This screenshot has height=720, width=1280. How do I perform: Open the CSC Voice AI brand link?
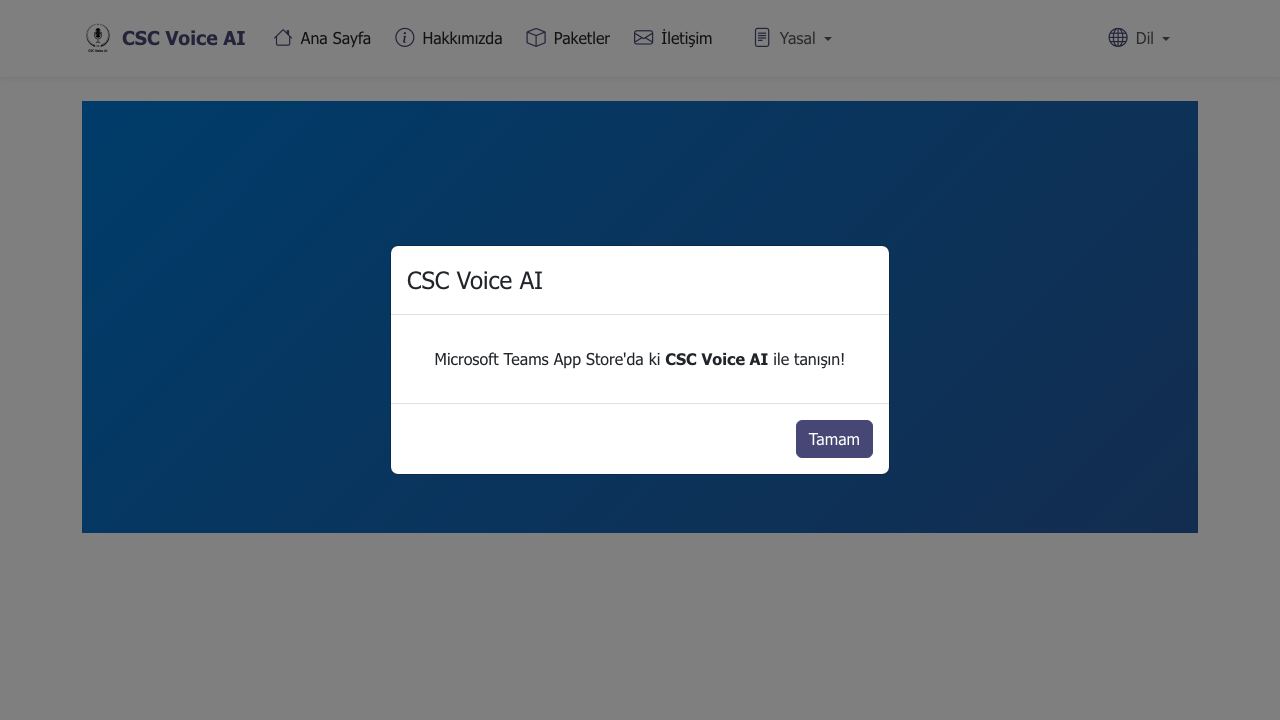click(165, 38)
